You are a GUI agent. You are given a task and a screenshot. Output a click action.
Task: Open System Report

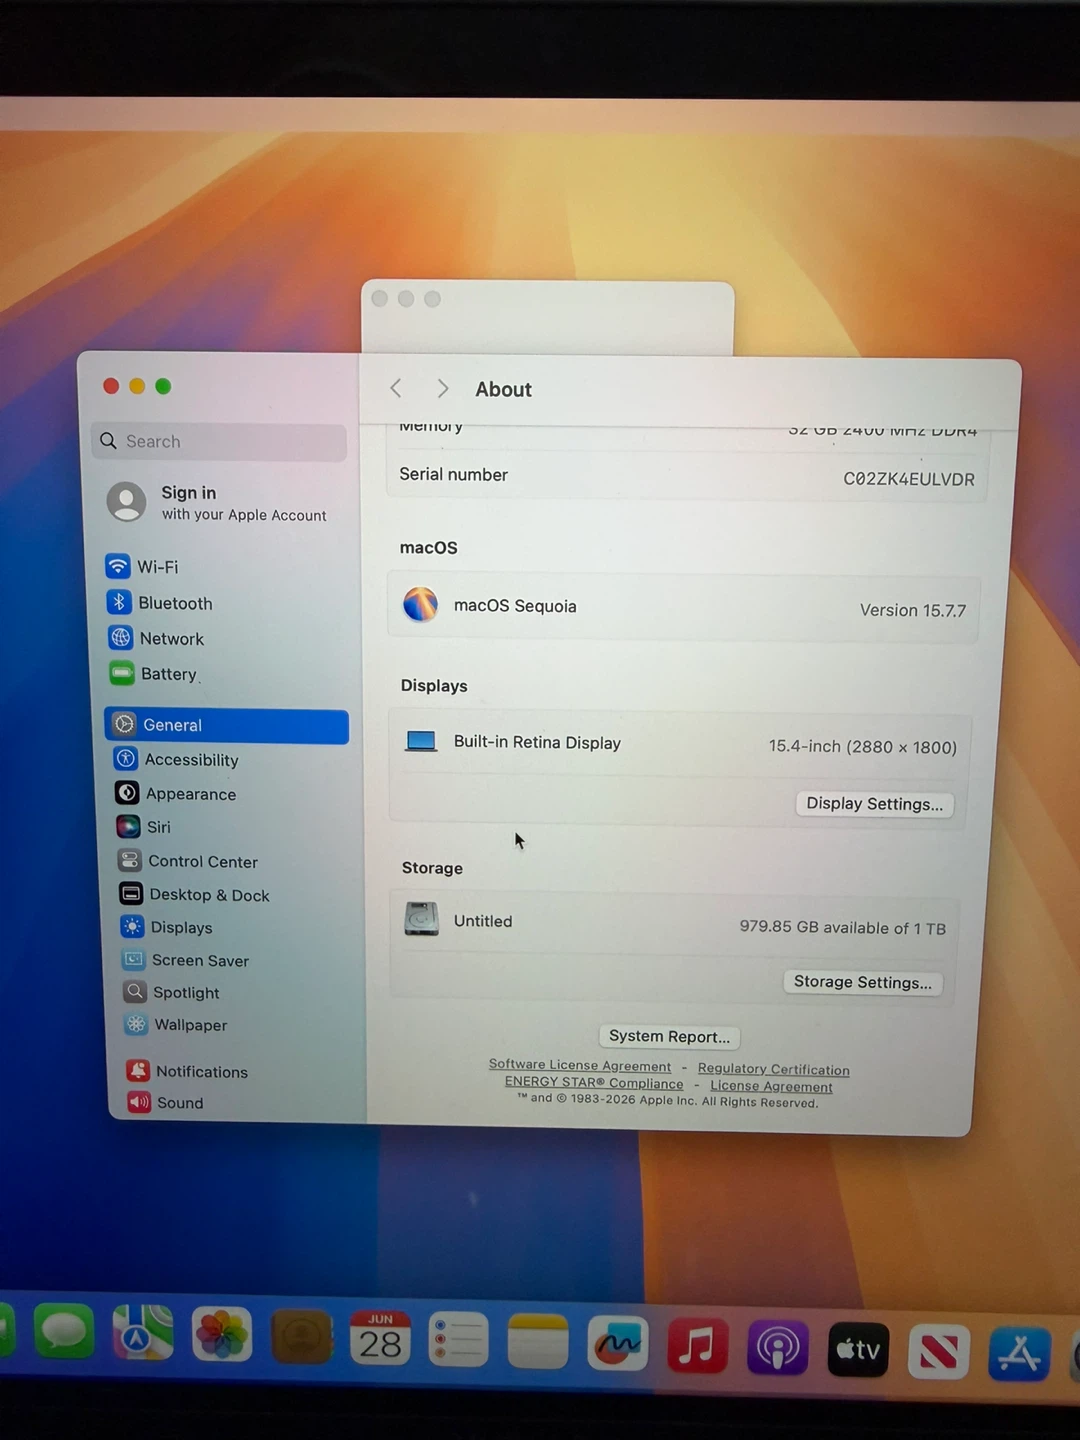[x=669, y=1036]
